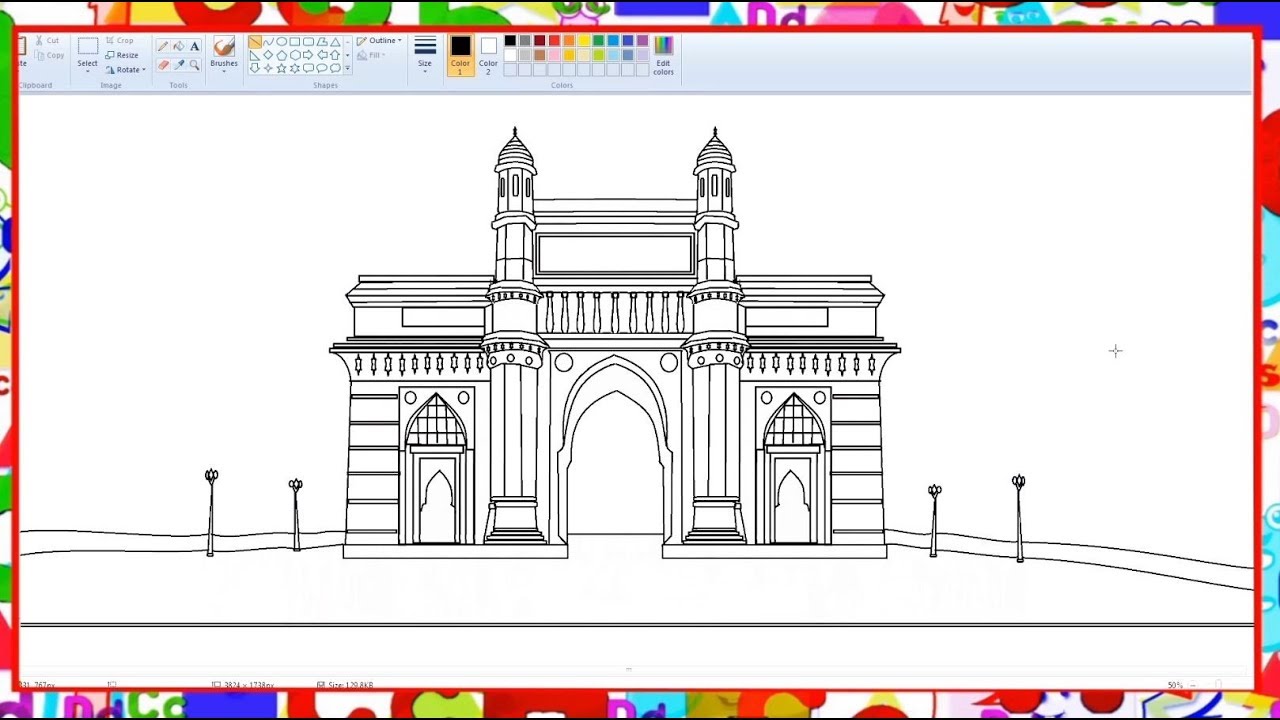Image resolution: width=1280 pixels, height=720 pixels.
Task: Select the Pencil tool
Action: coord(163,46)
